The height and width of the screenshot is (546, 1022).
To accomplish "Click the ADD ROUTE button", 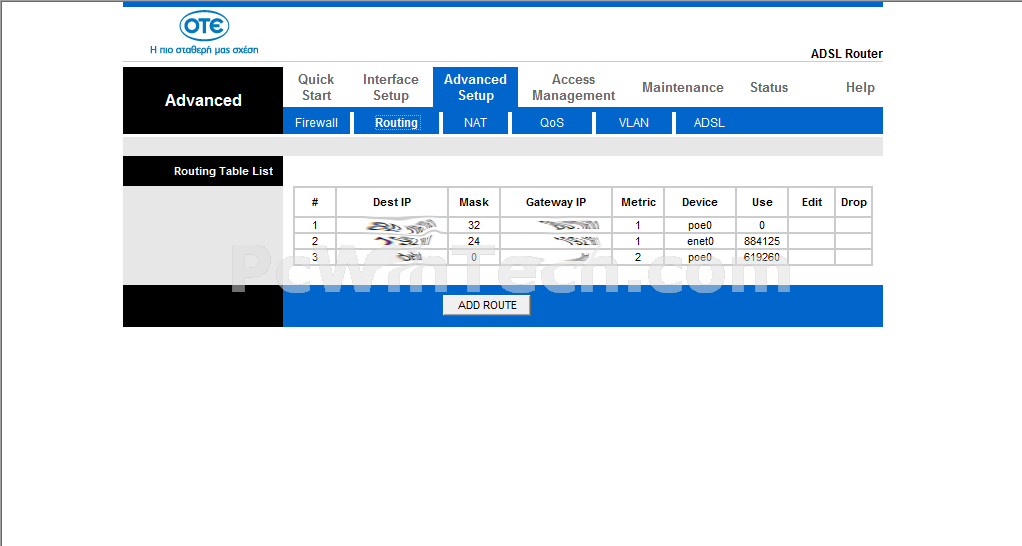I will [486, 305].
